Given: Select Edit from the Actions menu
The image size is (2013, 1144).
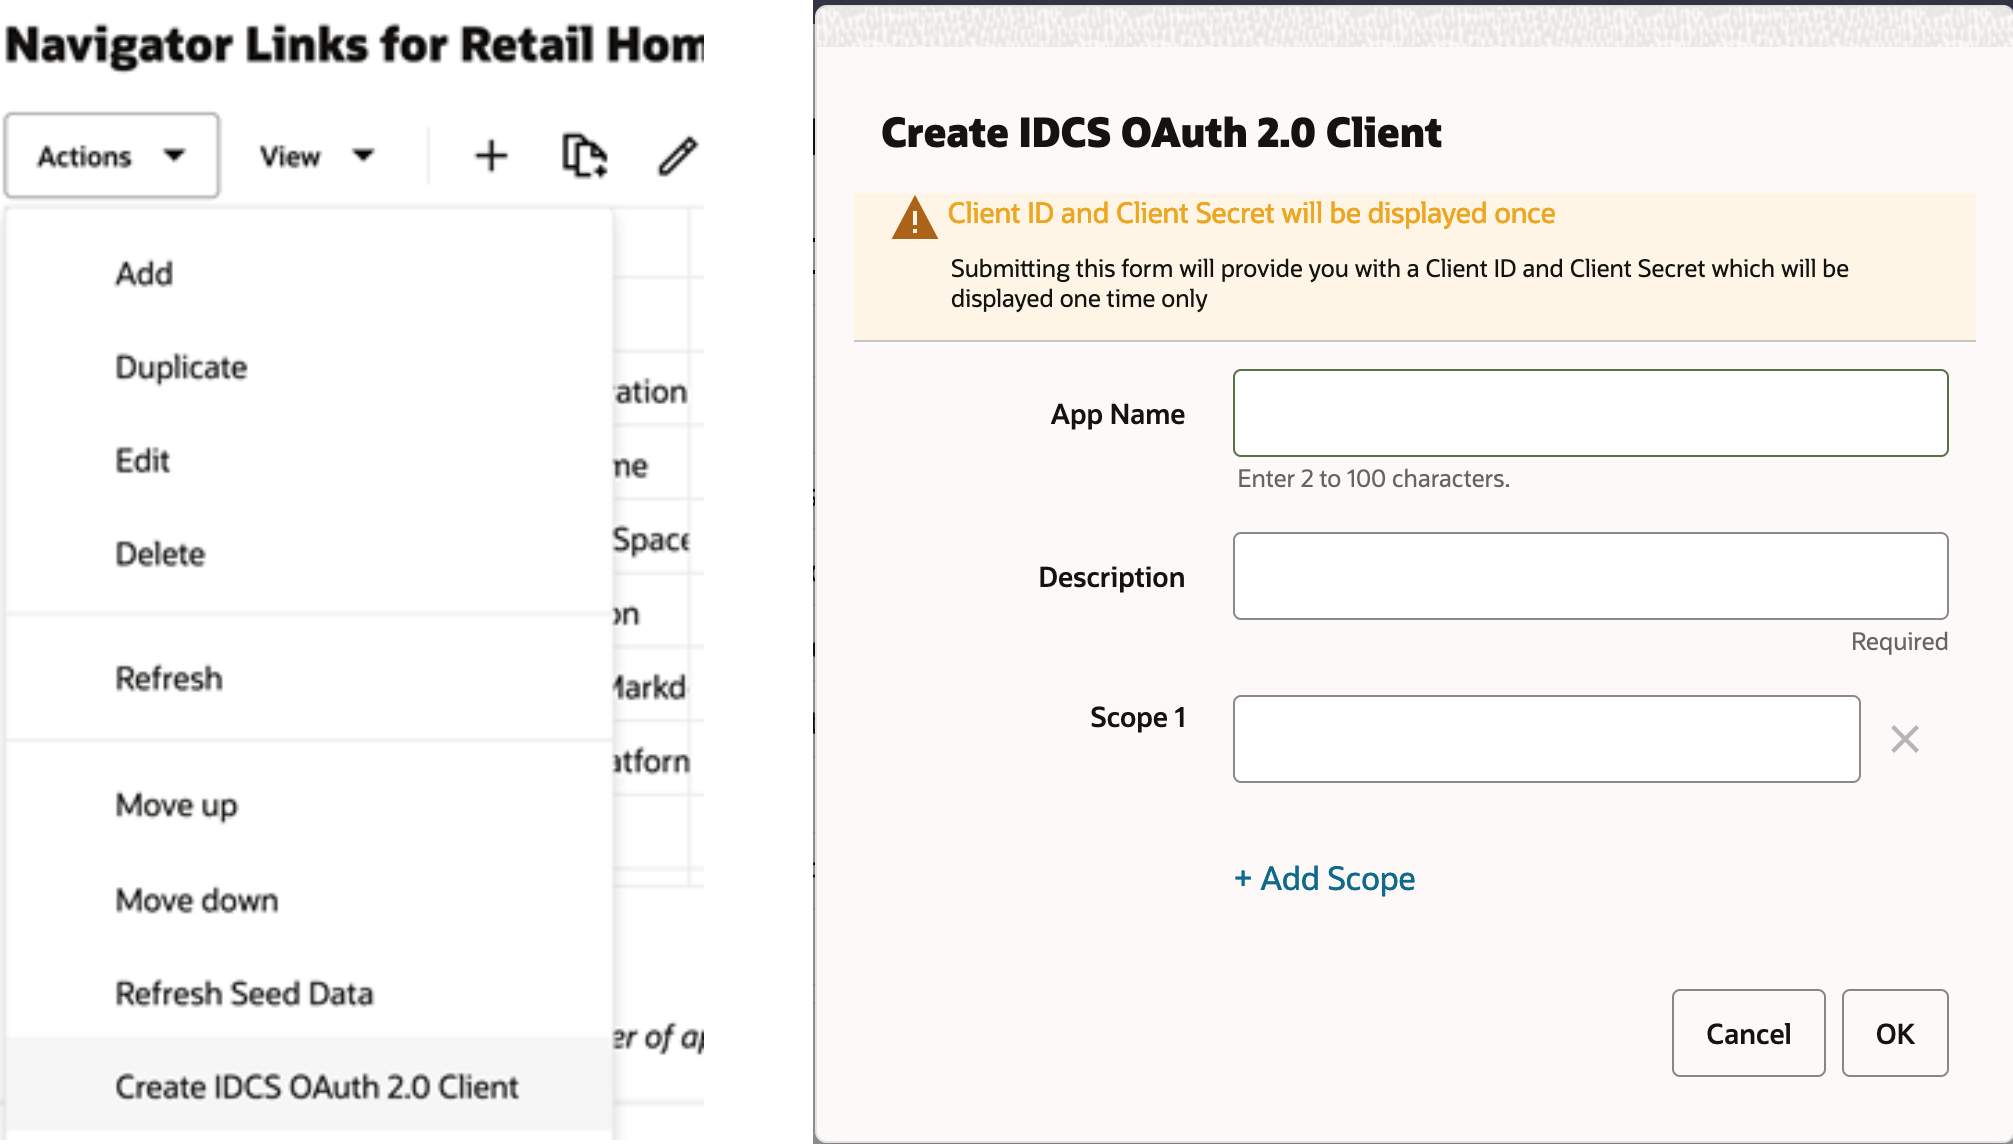Looking at the screenshot, I should pyautogui.click(x=310, y=461).
